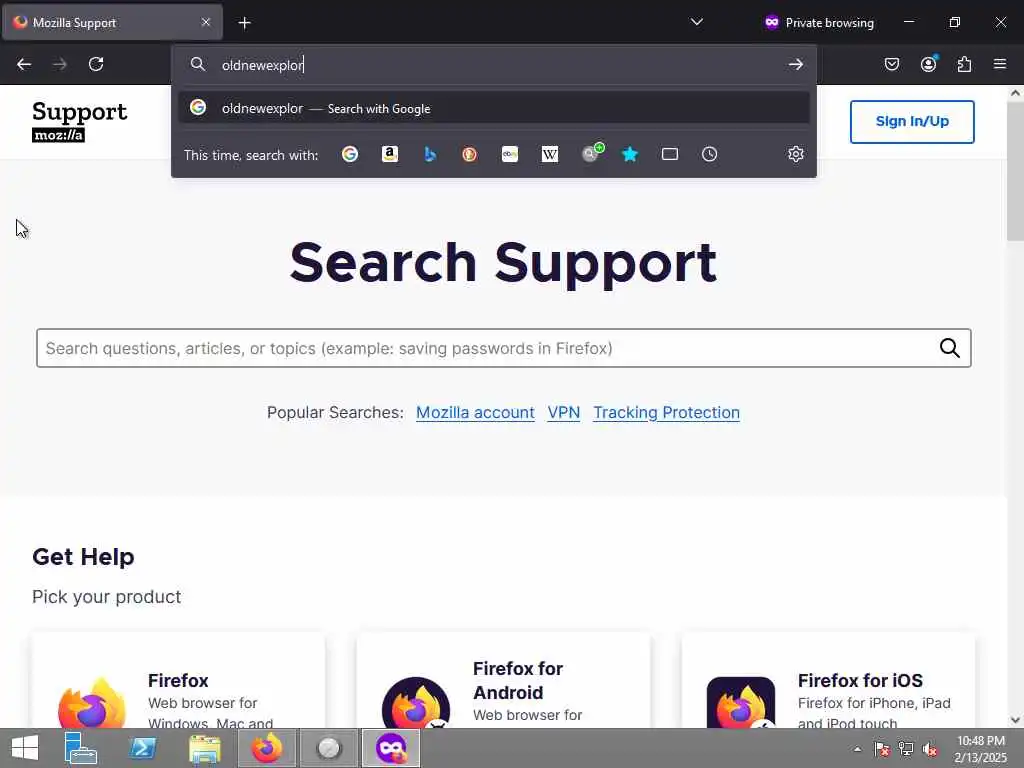Open Server Manager from the taskbar
This screenshot has height=768, width=1024.
pos(80,748)
